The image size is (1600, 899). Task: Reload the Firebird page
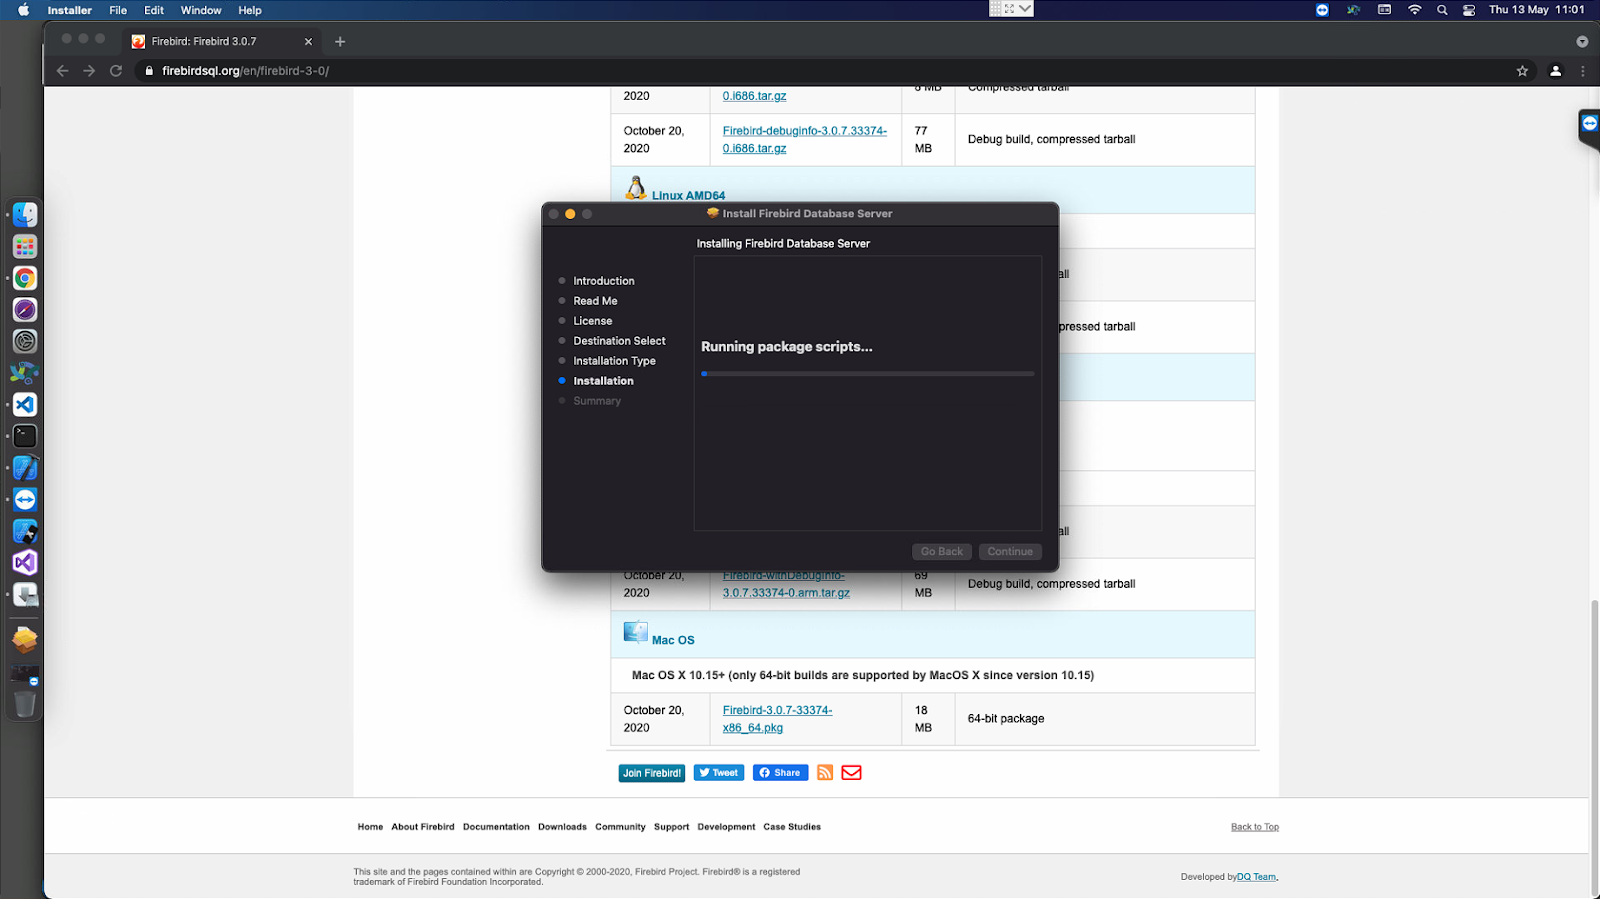coord(116,71)
